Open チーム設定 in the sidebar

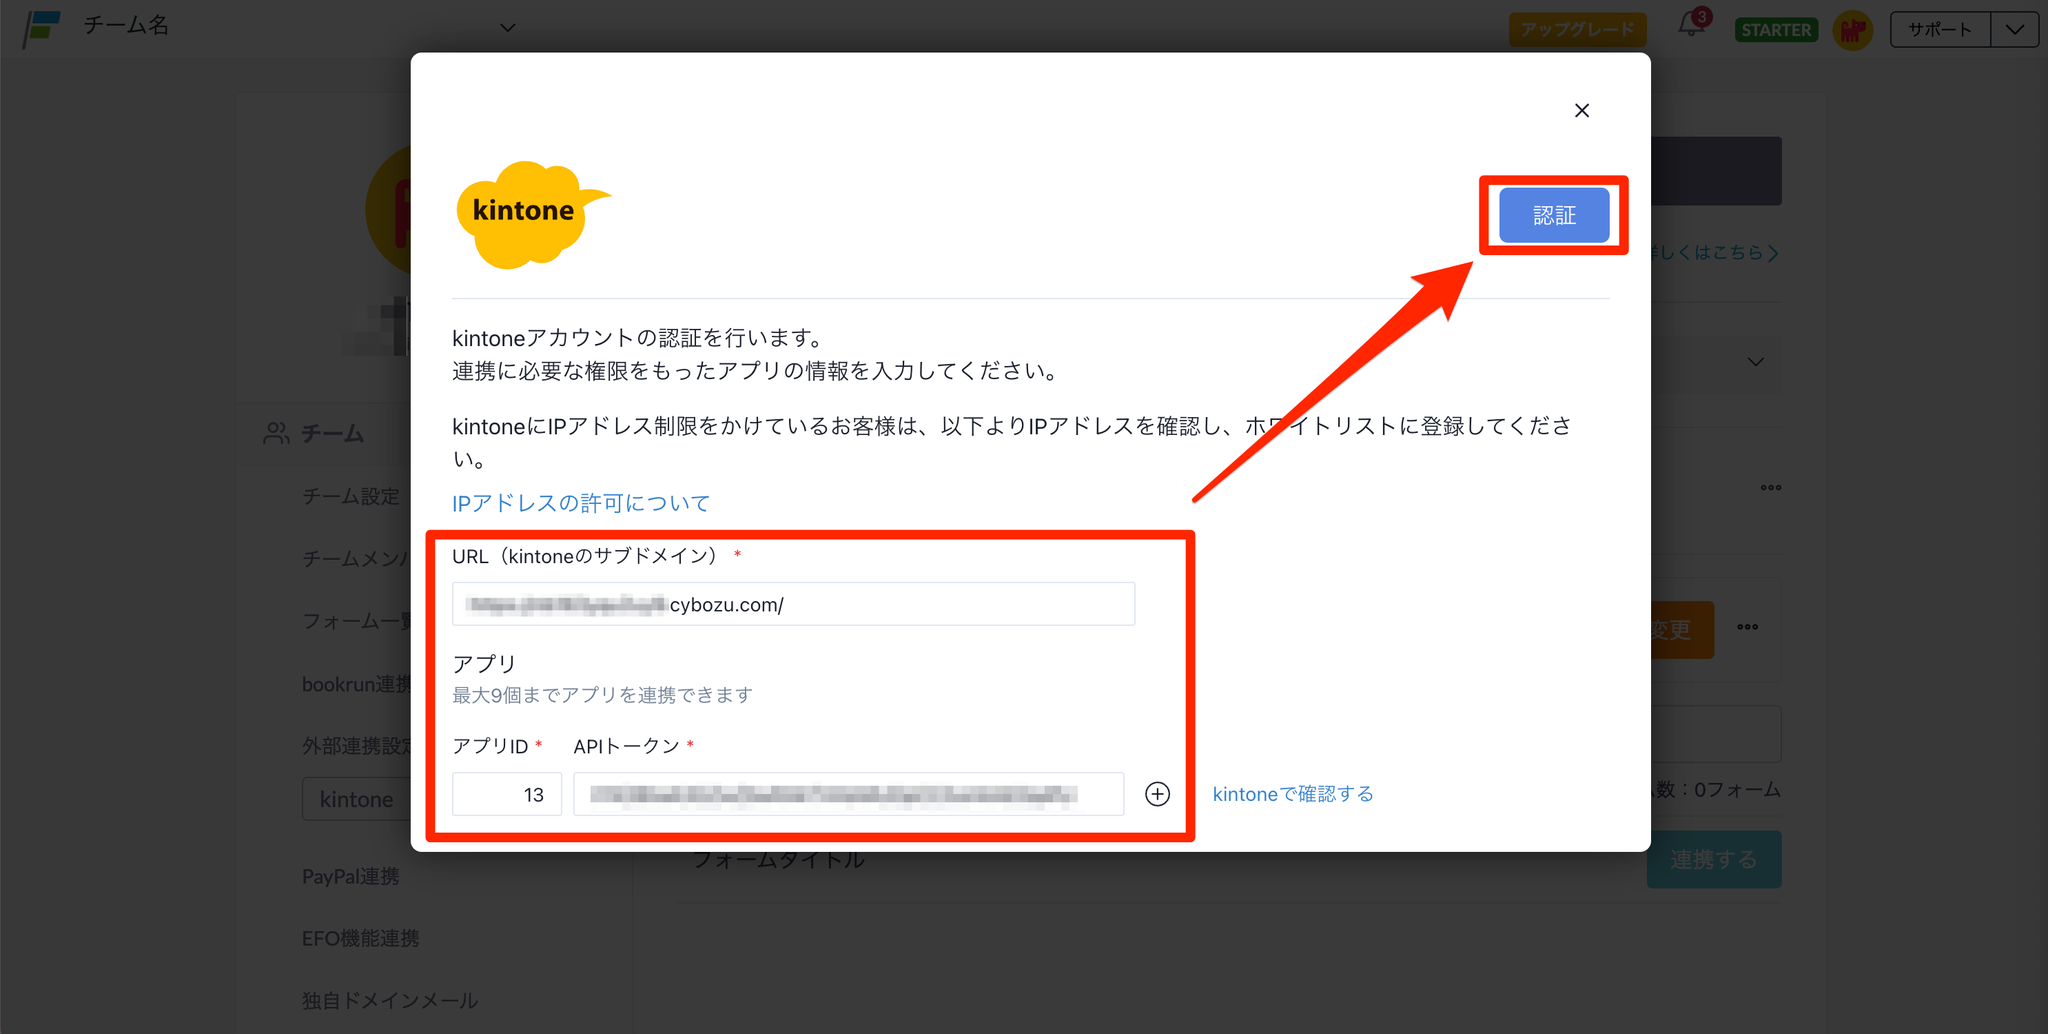click(x=351, y=496)
